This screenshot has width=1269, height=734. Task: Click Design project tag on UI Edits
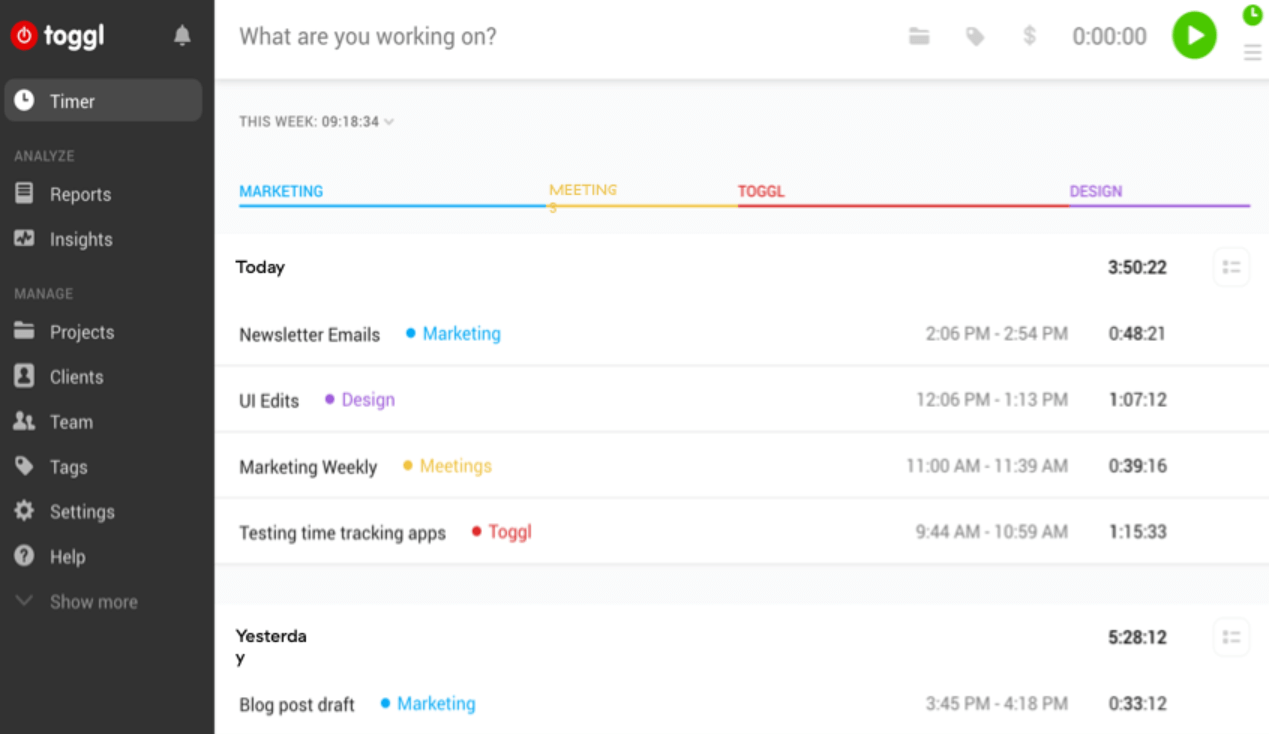(360, 400)
